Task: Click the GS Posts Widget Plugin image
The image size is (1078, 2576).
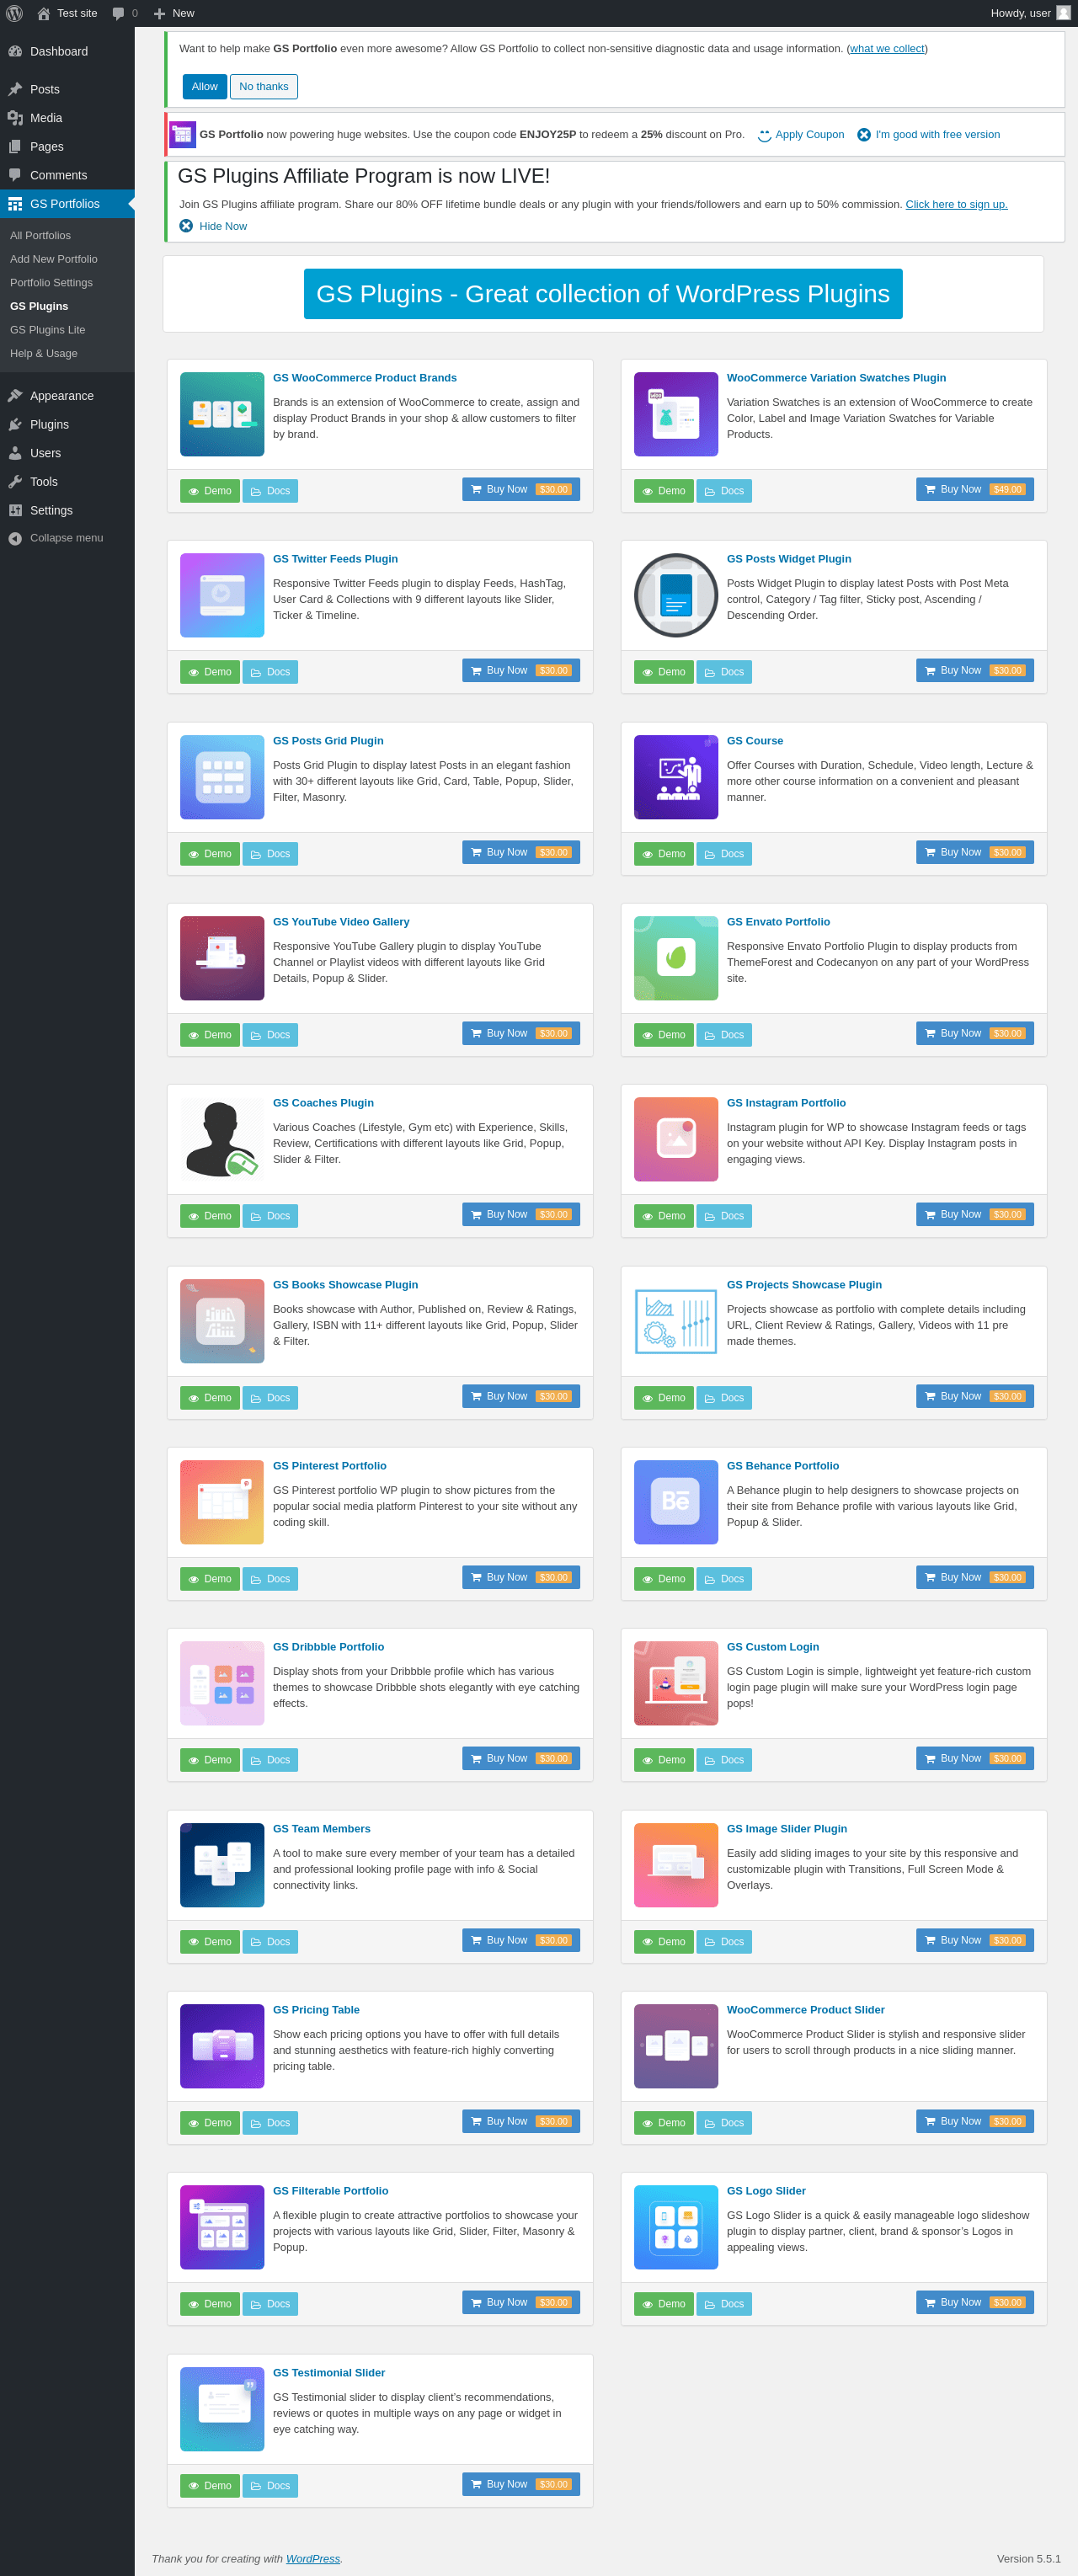Action: click(676, 595)
